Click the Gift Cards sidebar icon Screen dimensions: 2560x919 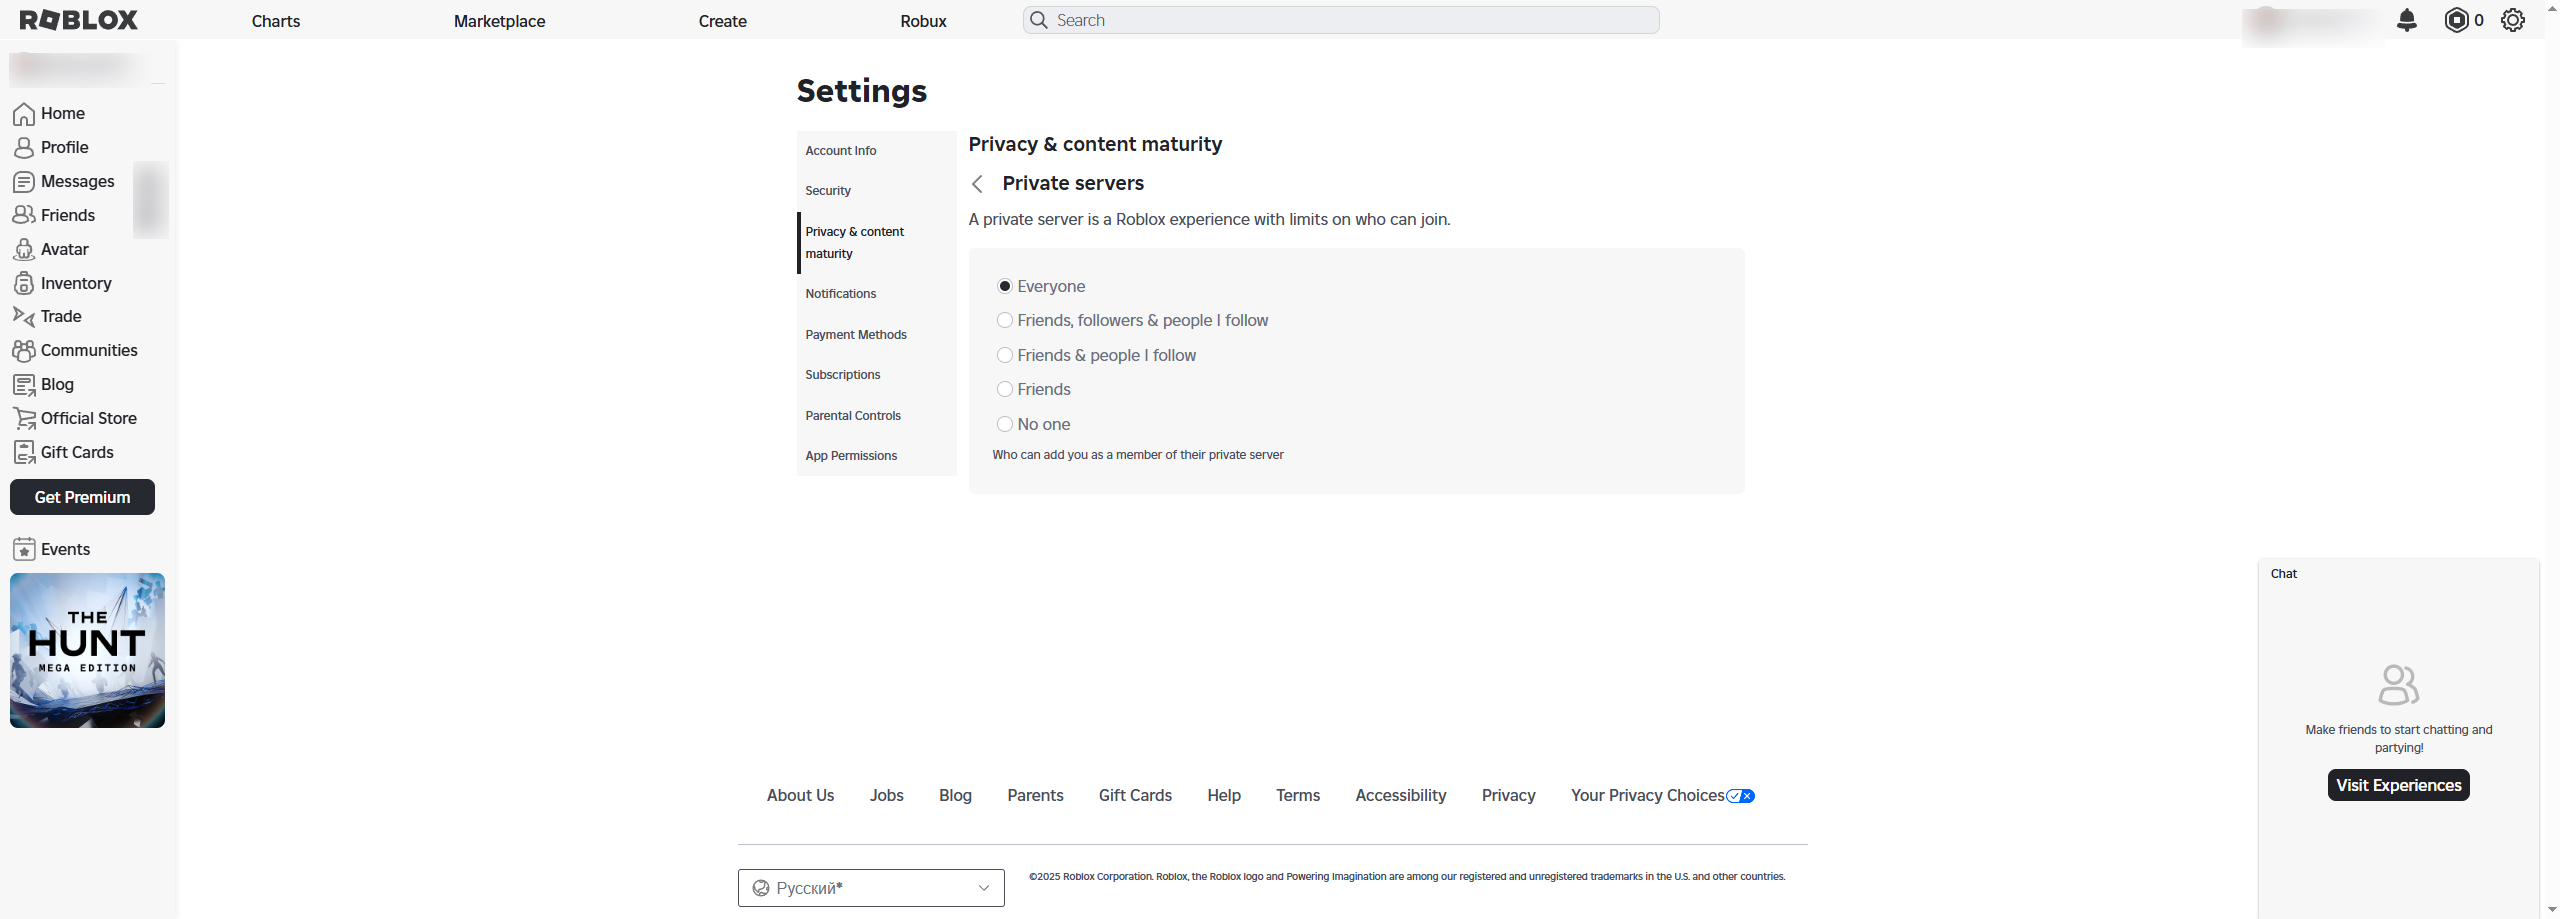pyautogui.click(x=24, y=453)
